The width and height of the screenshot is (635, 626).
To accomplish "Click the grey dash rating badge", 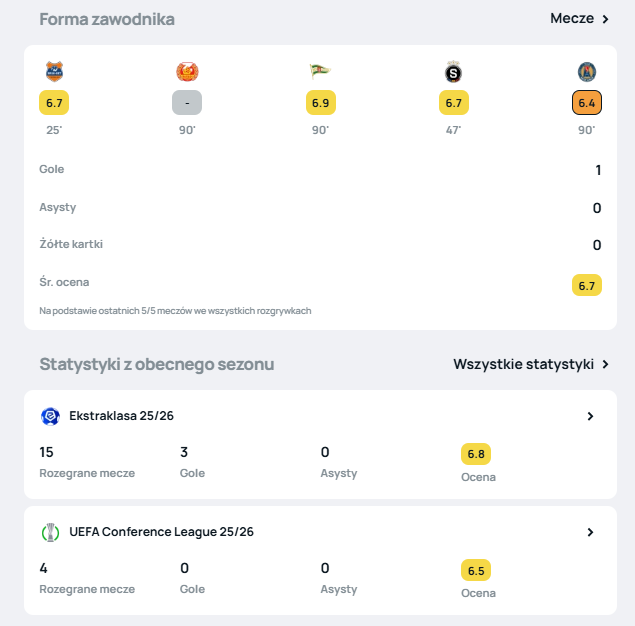I will tap(187, 102).
